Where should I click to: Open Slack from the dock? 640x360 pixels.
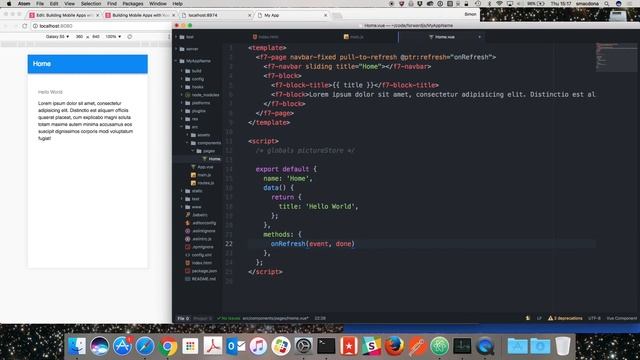point(371,346)
